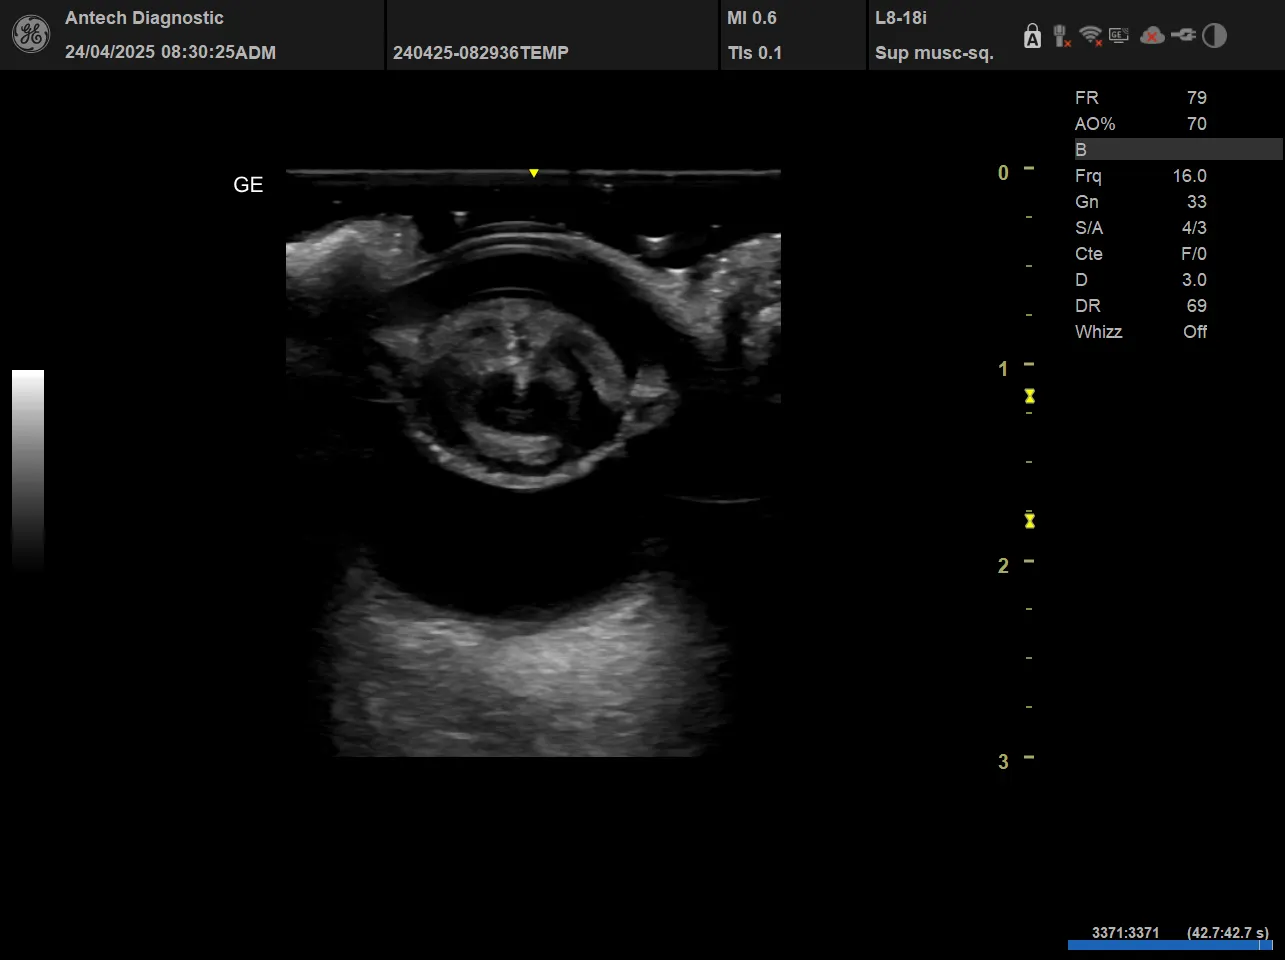The image size is (1285, 960).
Task: Click the upper yellow focal zone marker
Action: pyautogui.click(x=1029, y=397)
